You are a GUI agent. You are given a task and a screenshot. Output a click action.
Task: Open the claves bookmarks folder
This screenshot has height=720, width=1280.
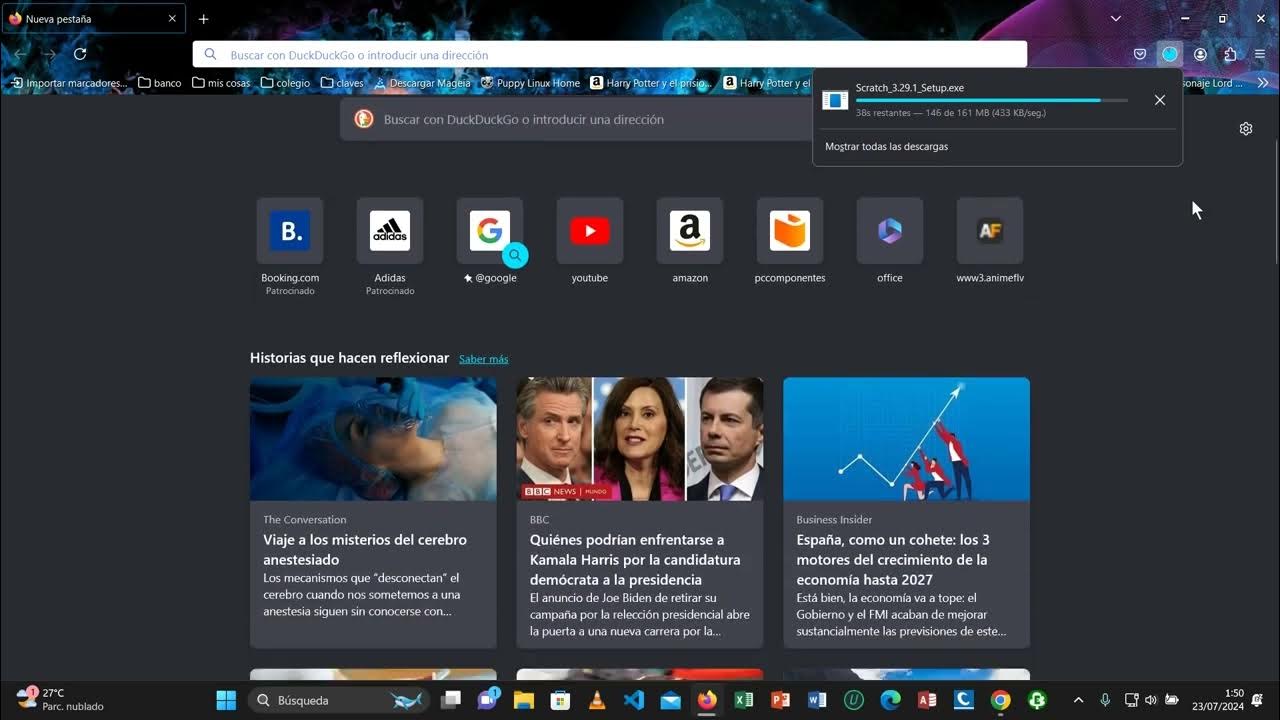click(342, 83)
